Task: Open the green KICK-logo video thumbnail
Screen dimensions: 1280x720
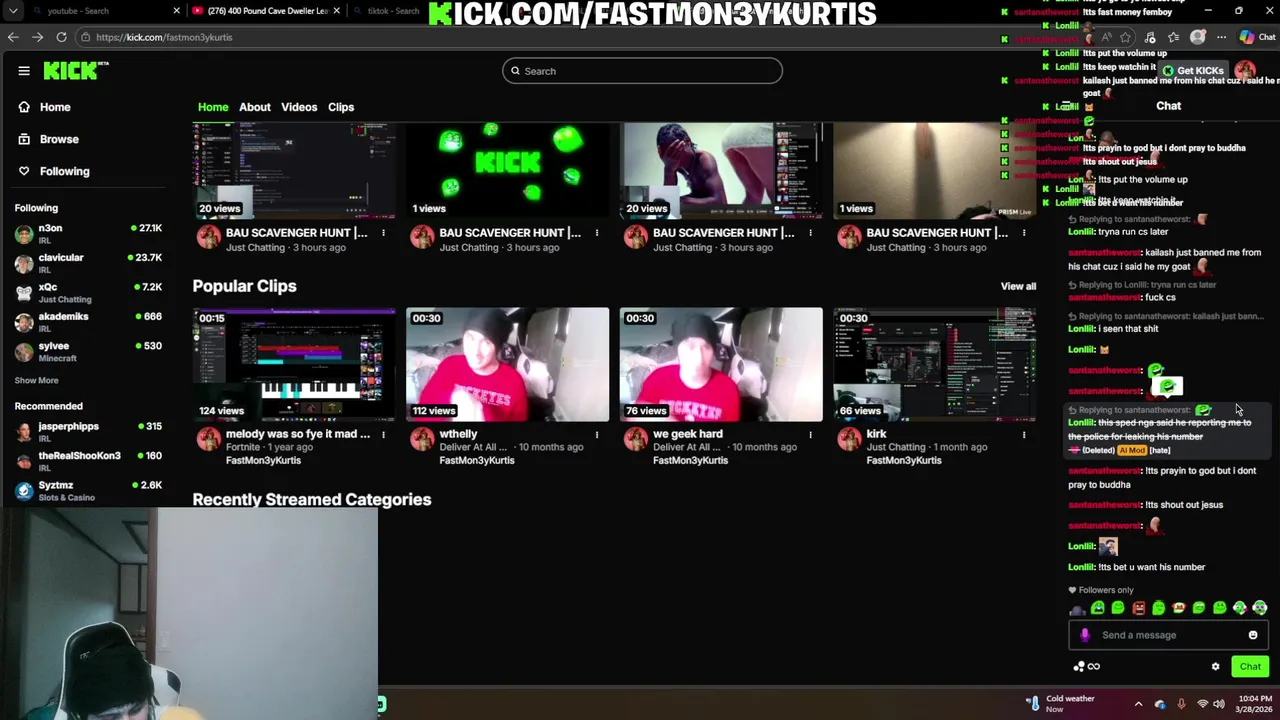Action: click(x=507, y=170)
